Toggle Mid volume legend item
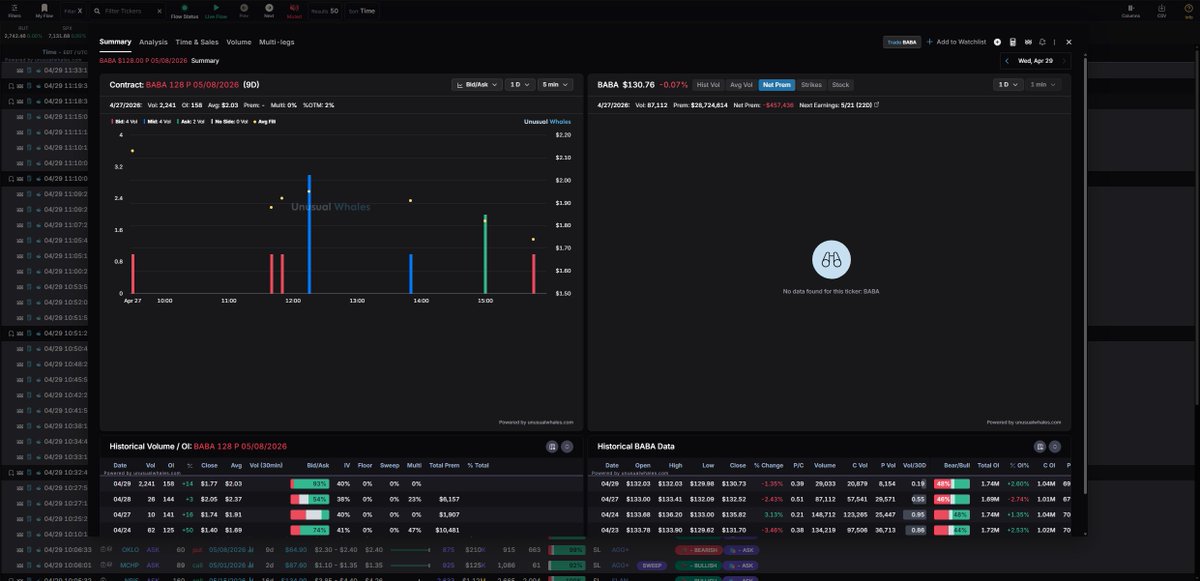This screenshot has width=1200, height=581. pos(155,121)
